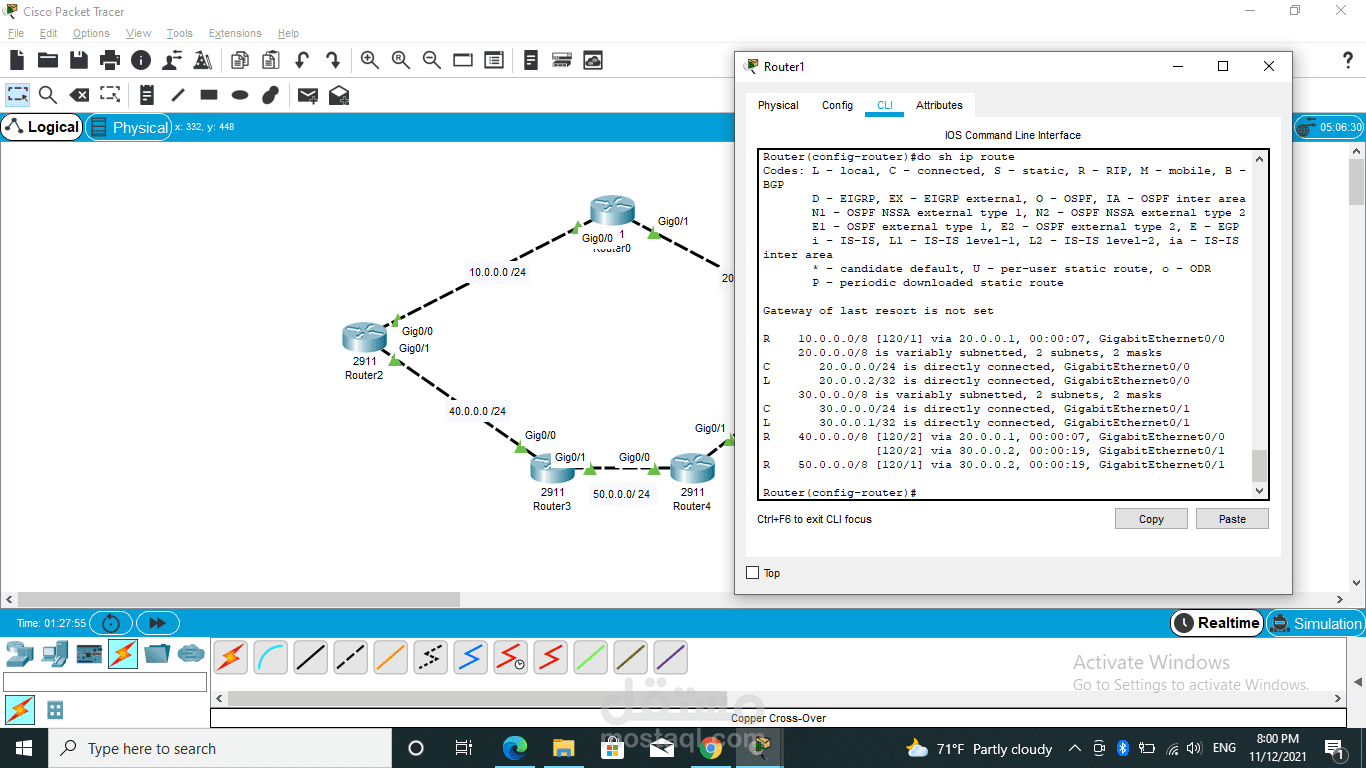Open the Network Information icon
Screen dimensions: 1366x768
pyautogui.click(x=141, y=60)
